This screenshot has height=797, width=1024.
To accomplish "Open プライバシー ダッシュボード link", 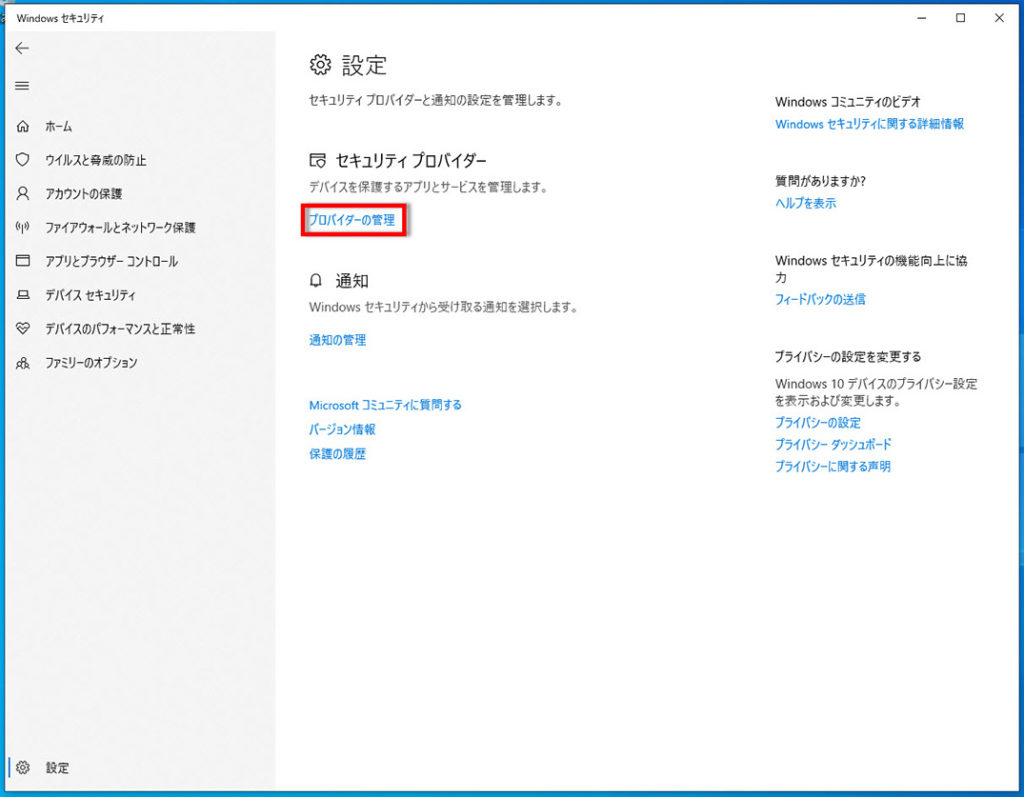I will click(x=833, y=444).
